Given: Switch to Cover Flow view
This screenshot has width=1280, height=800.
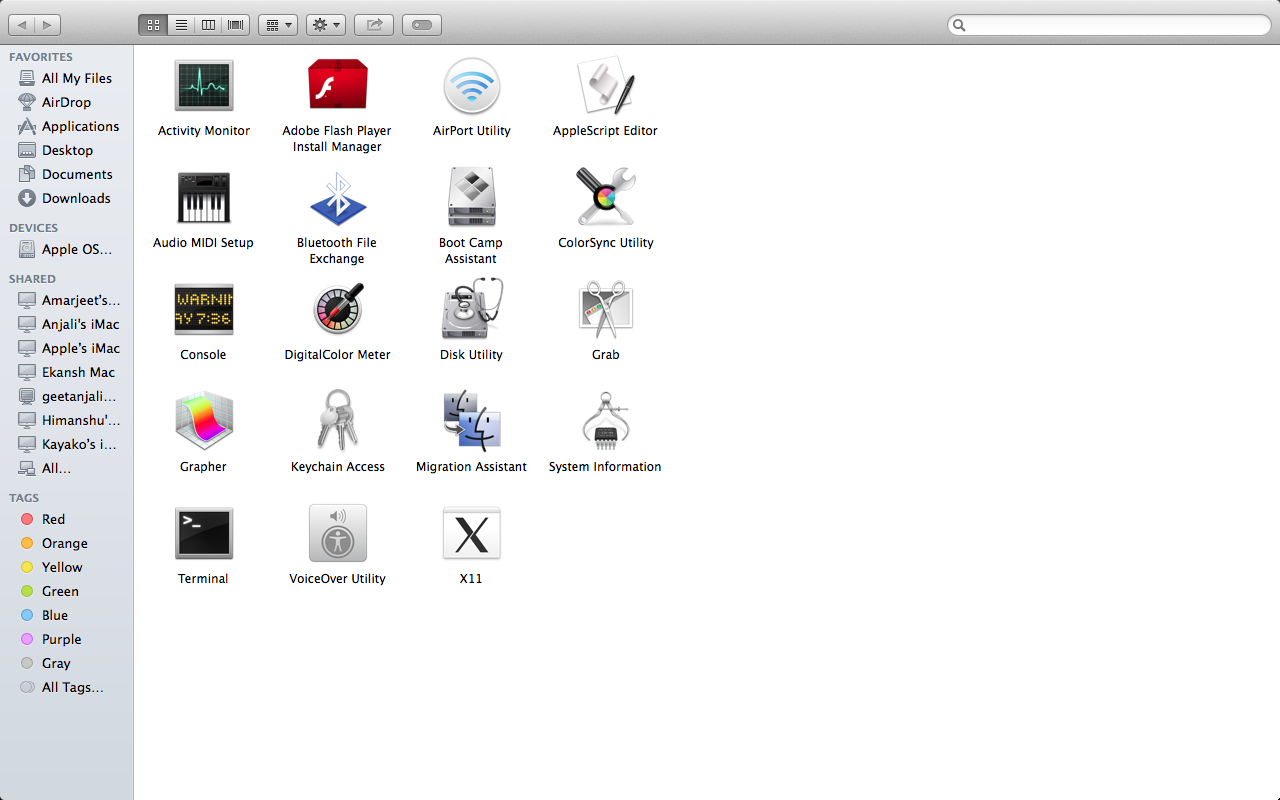Looking at the screenshot, I should coord(236,25).
